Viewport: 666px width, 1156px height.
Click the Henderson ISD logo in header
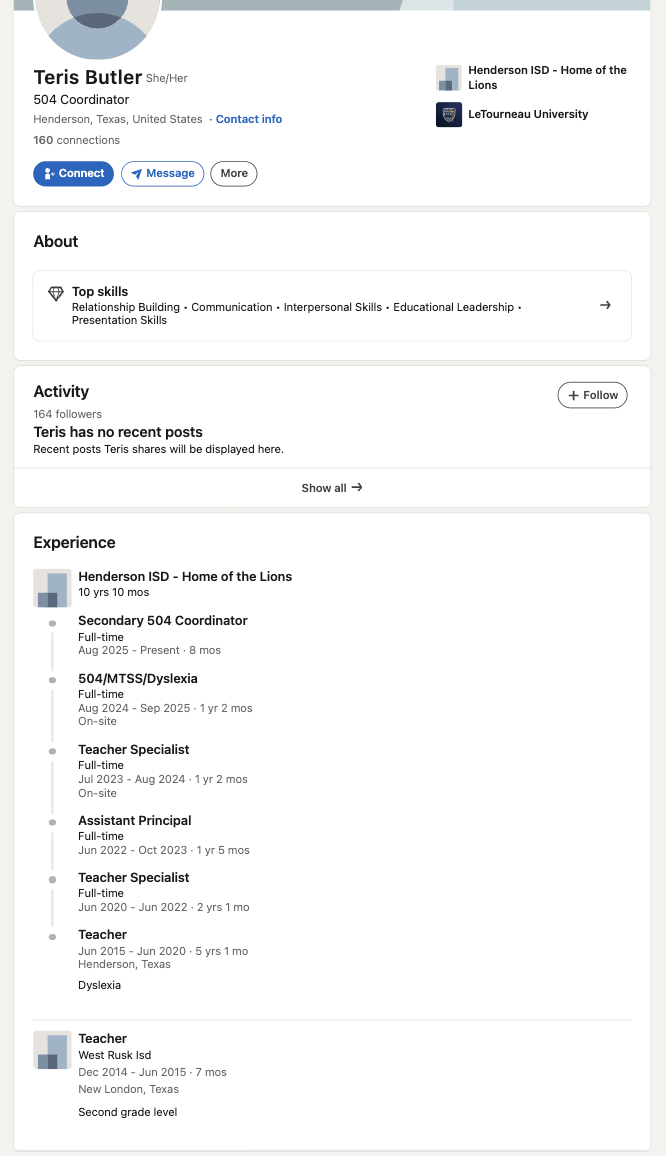click(x=448, y=77)
